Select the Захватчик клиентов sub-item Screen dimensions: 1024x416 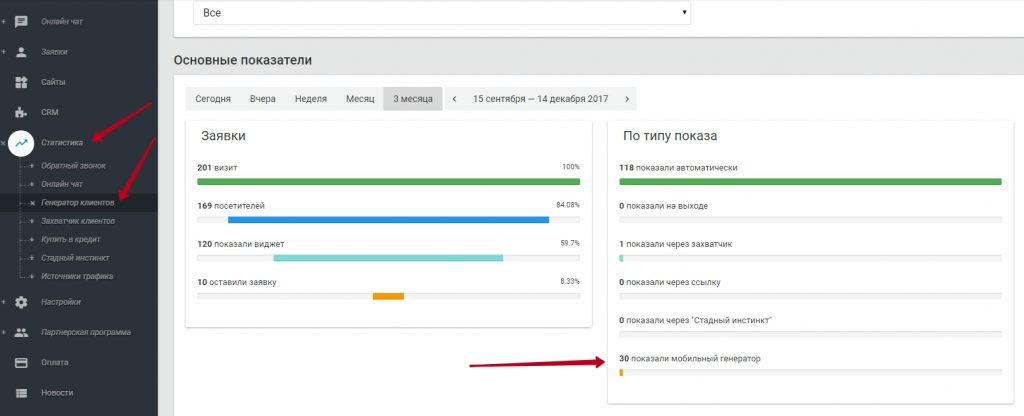(78, 221)
